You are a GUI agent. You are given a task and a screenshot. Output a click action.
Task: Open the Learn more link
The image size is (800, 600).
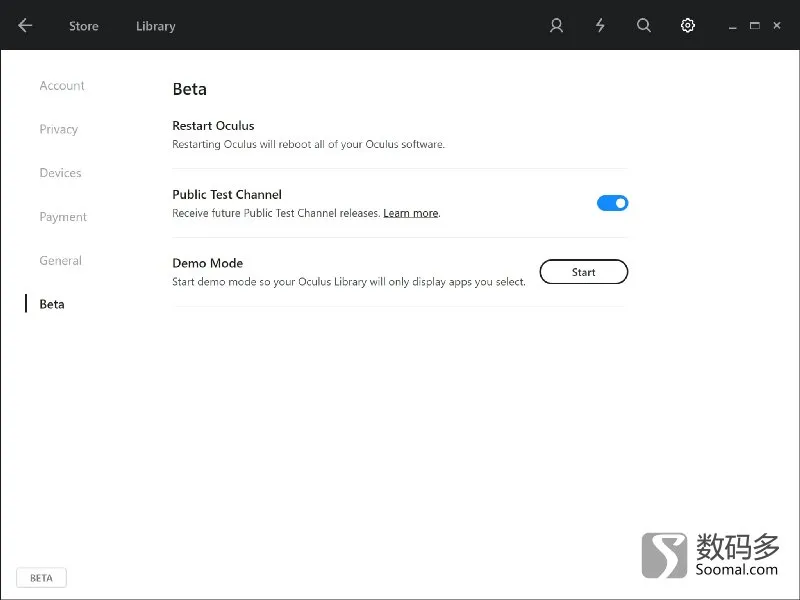click(x=411, y=213)
